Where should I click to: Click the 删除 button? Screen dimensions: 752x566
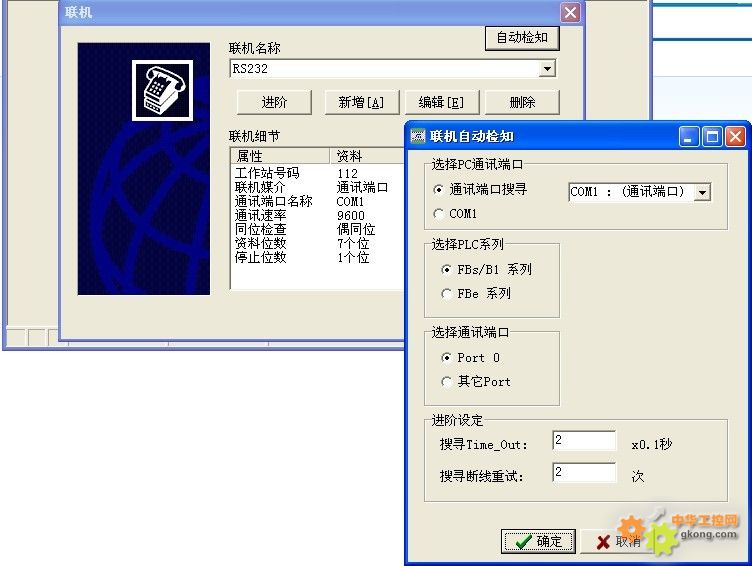522,102
